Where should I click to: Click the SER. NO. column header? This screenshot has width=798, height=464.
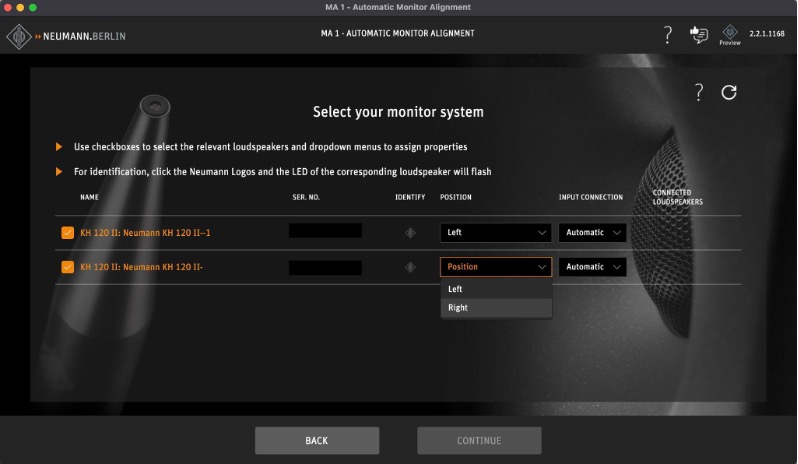coord(306,197)
